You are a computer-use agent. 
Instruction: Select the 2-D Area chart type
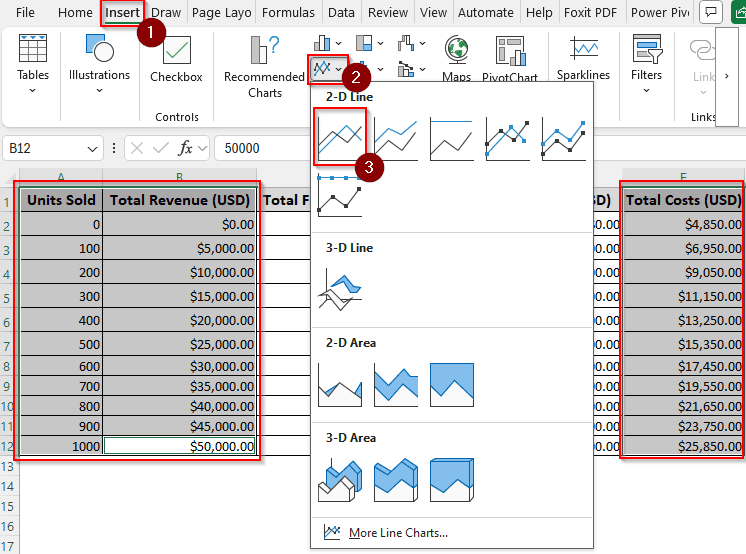340,385
